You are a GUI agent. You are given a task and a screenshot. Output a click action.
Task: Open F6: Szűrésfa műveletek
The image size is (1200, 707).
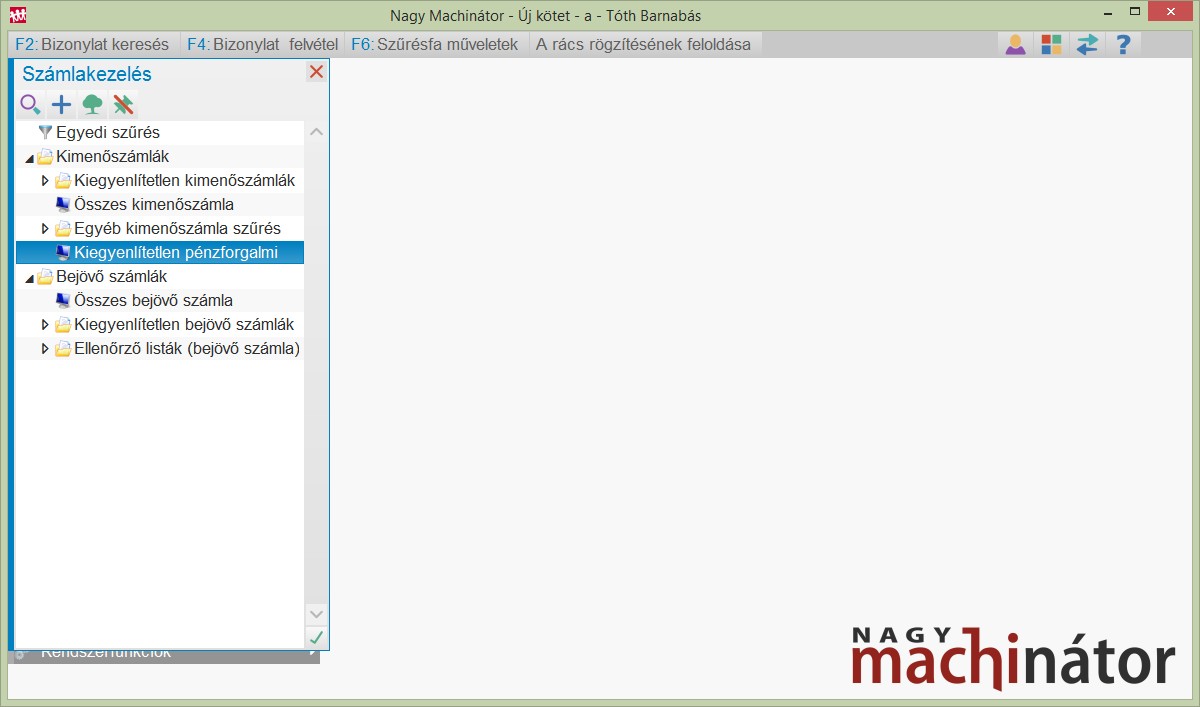(x=435, y=44)
